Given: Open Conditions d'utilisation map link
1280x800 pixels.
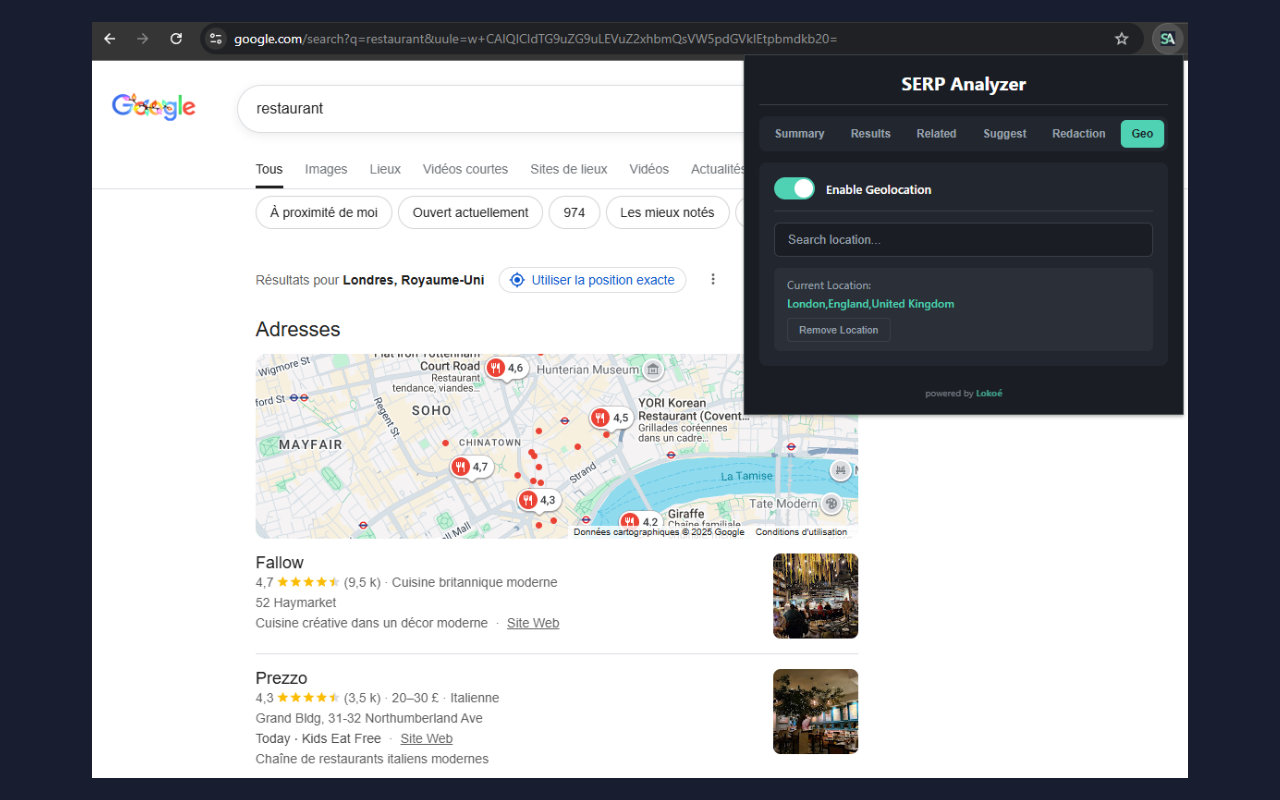Looking at the screenshot, I should pos(801,532).
